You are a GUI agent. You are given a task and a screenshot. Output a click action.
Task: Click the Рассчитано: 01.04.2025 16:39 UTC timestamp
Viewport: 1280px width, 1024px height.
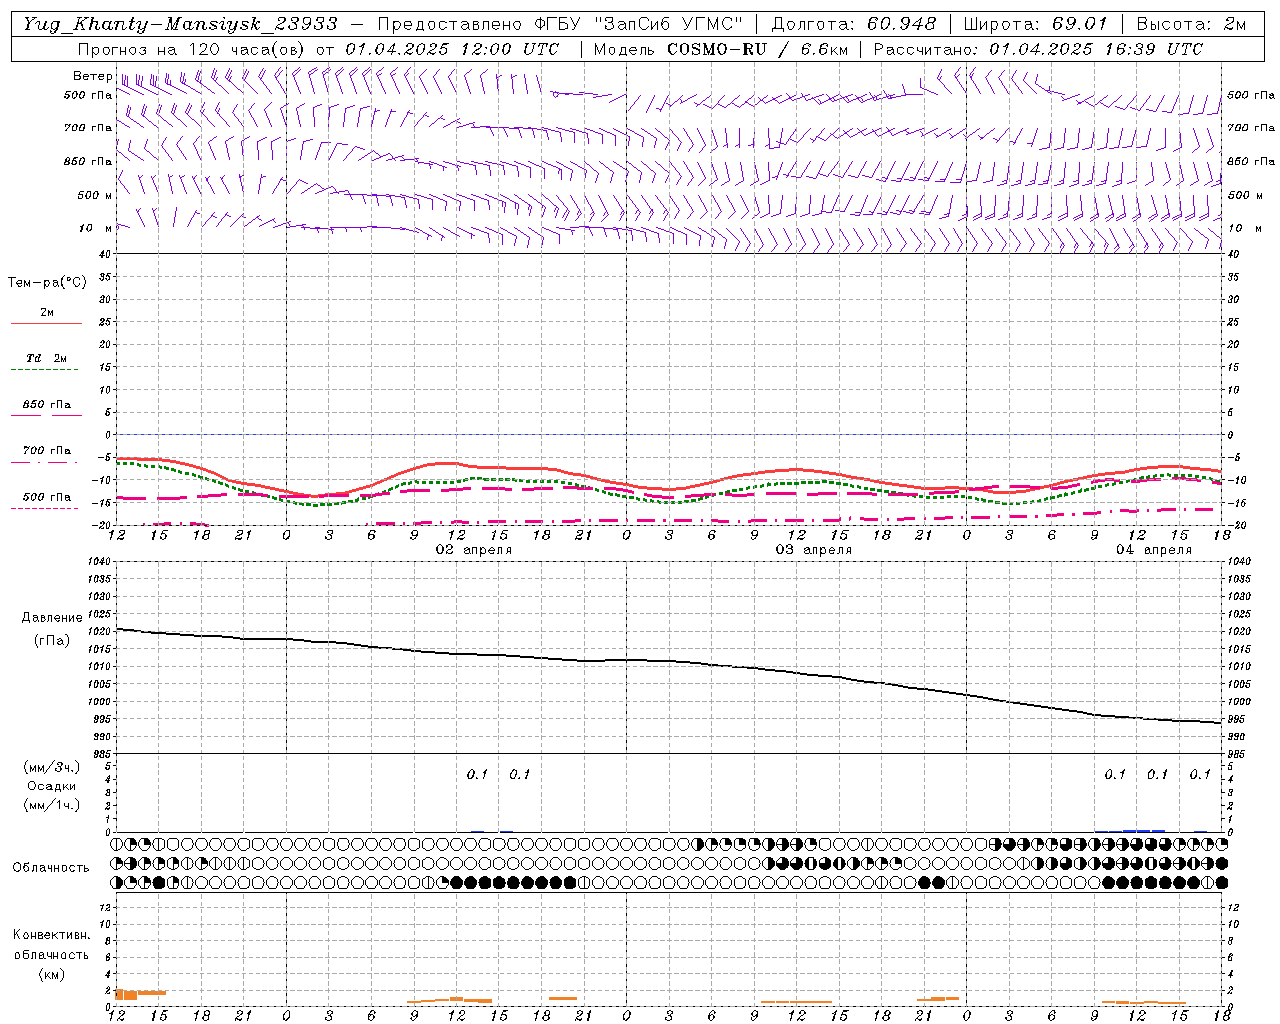[x=1038, y=49]
